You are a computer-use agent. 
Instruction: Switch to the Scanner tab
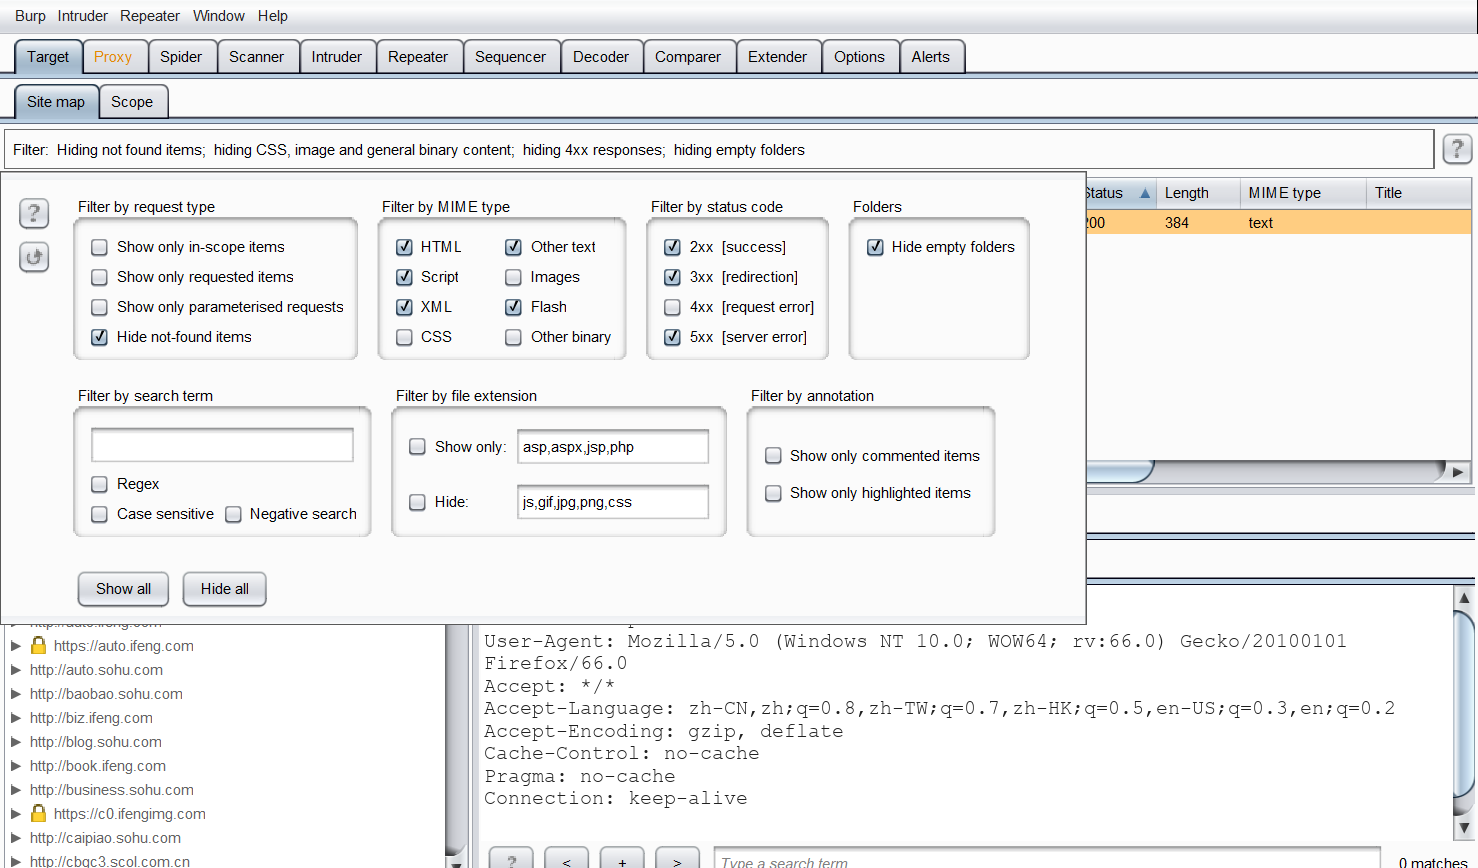point(256,57)
